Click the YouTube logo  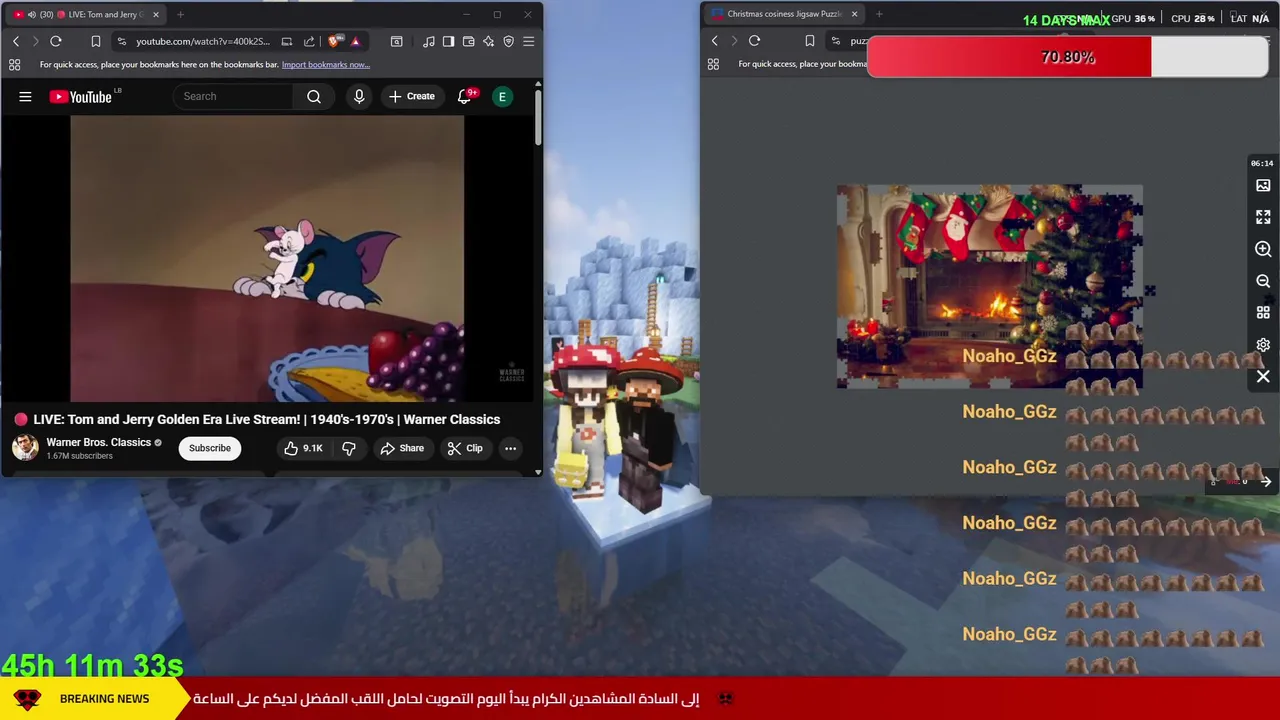click(82, 97)
